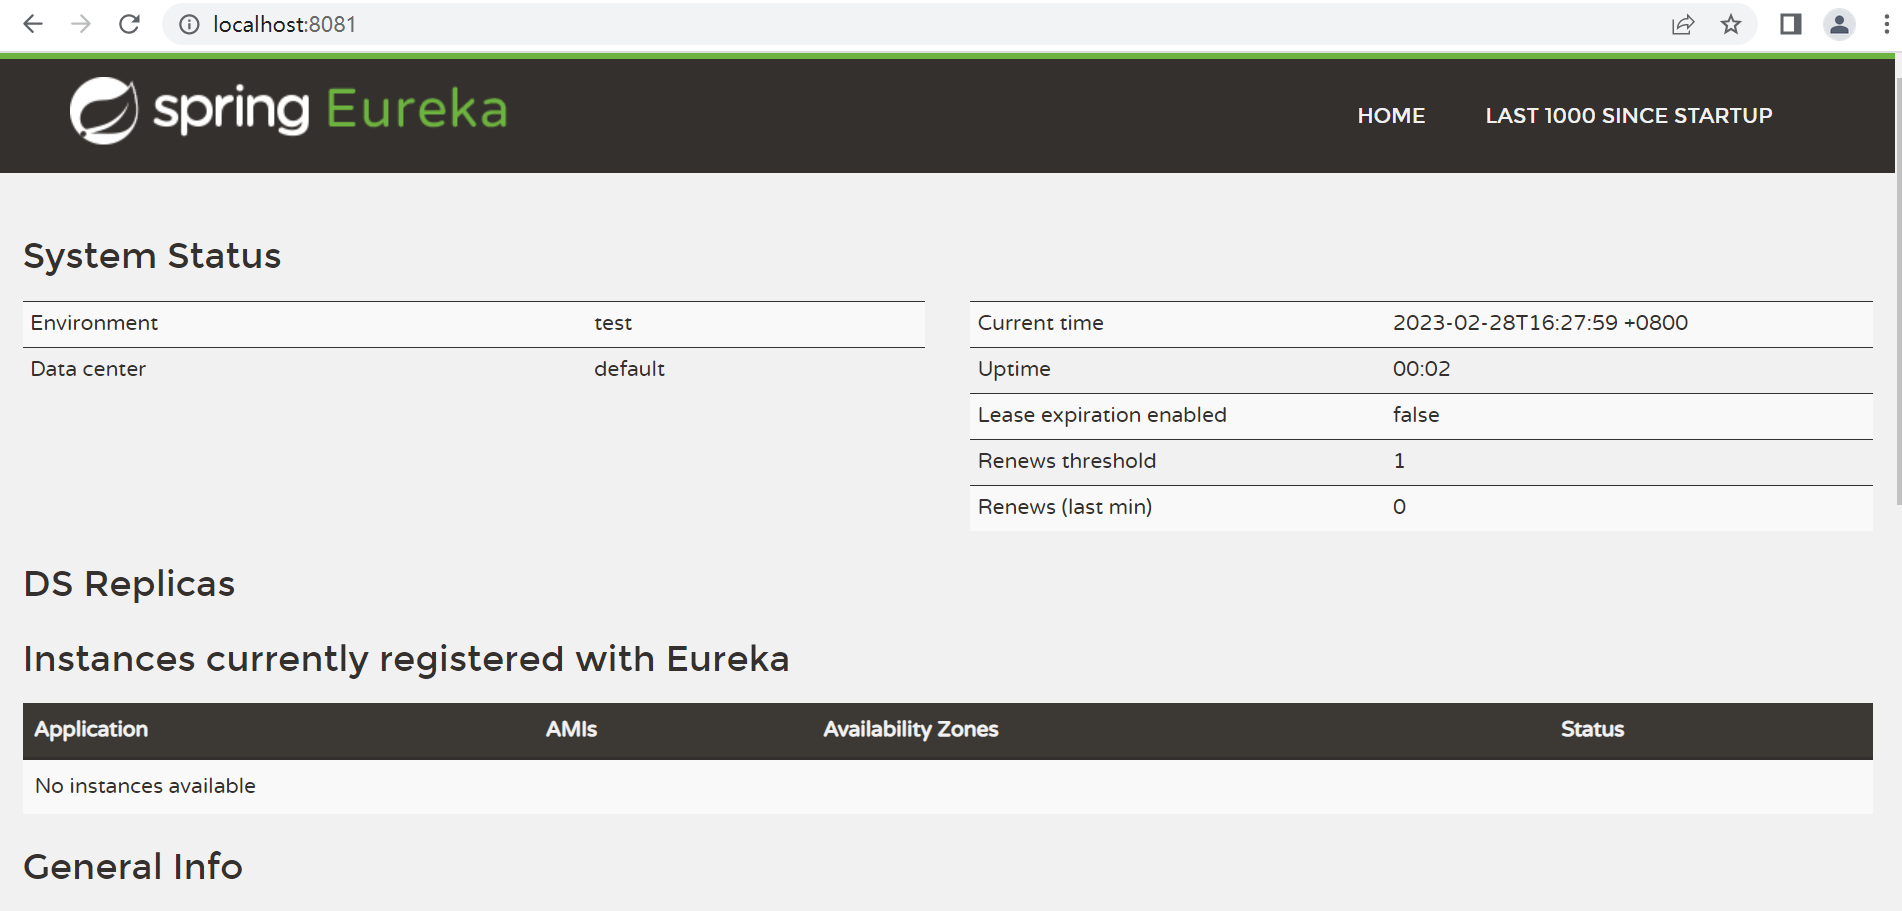Click the vertical page scrollbar
The image size is (1902, 911).
(x=1897, y=290)
